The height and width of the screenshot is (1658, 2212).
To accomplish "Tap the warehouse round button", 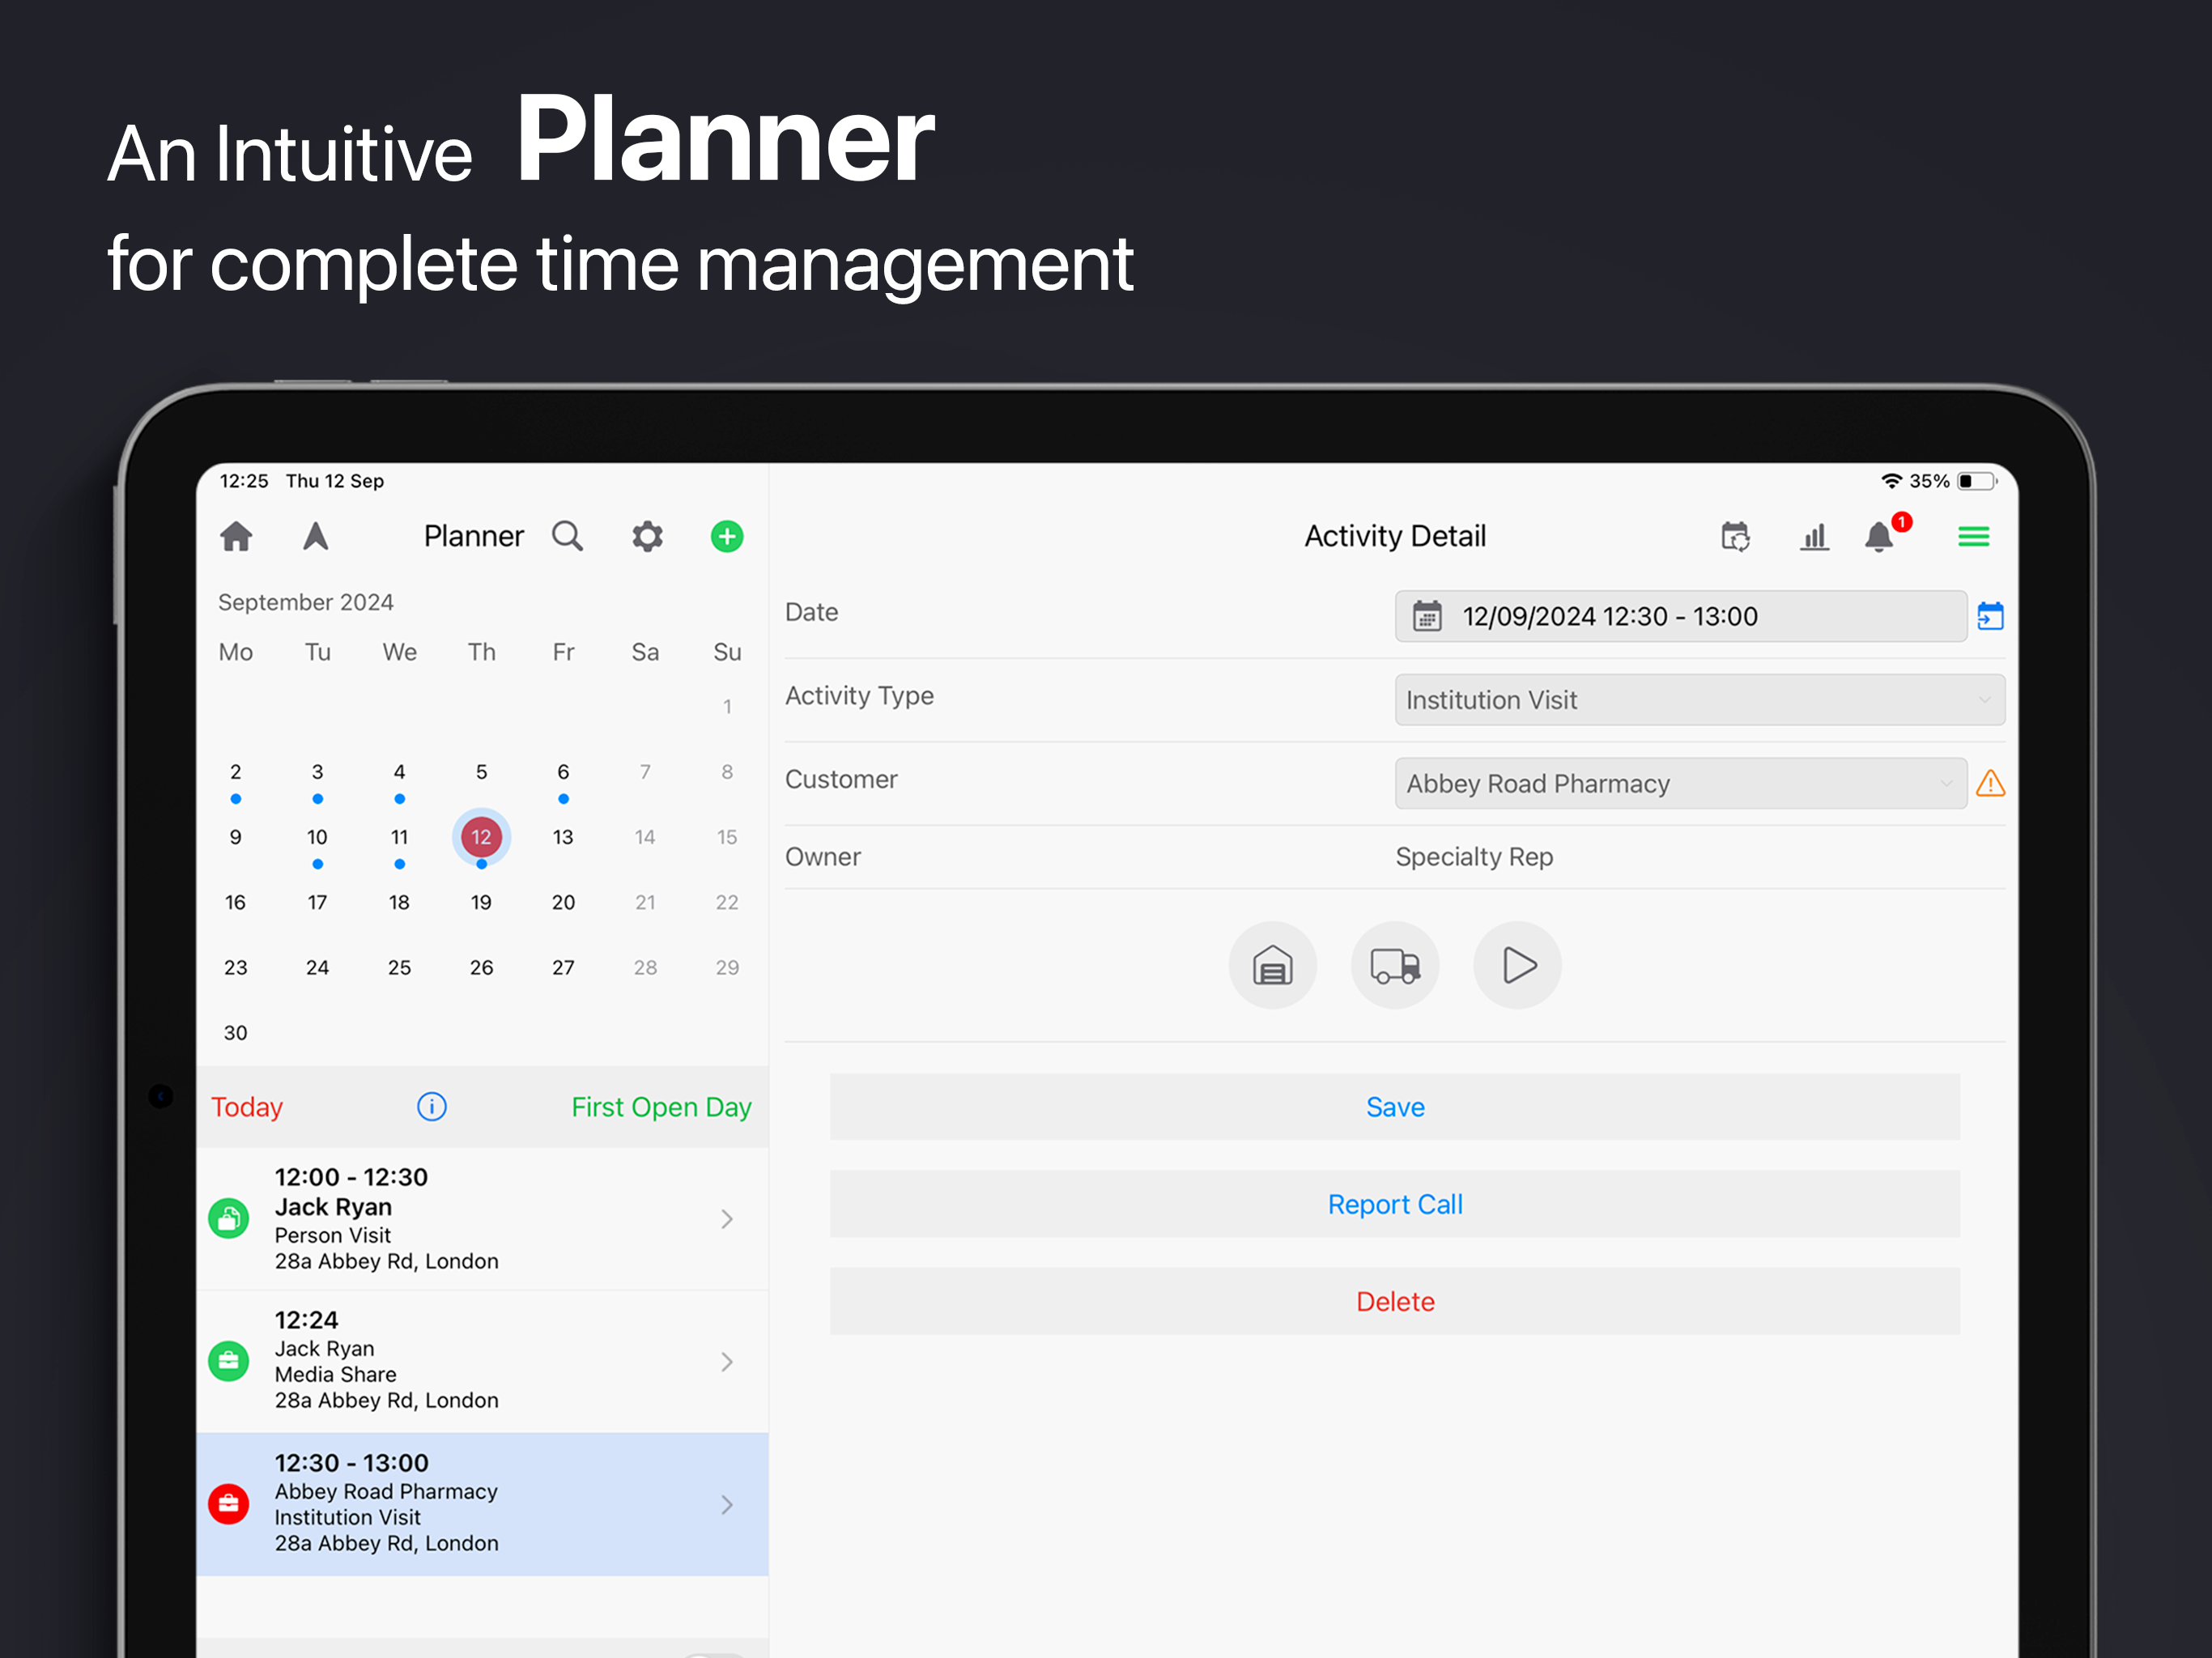I will point(1272,965).
